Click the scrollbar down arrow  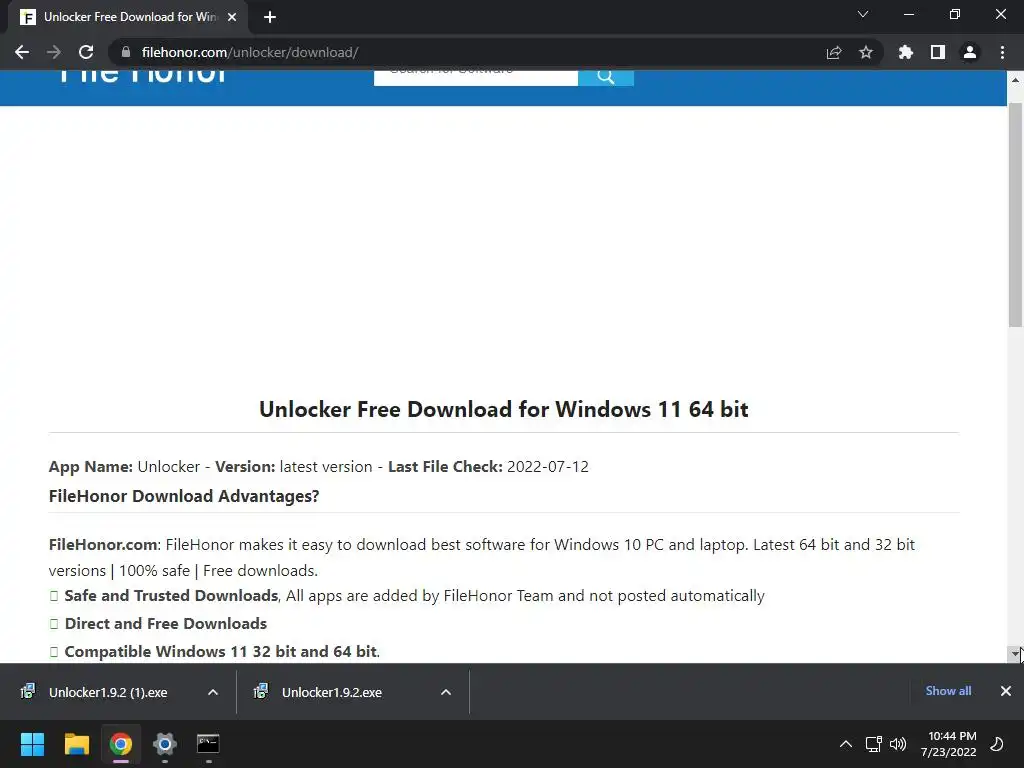(1015, 653)
